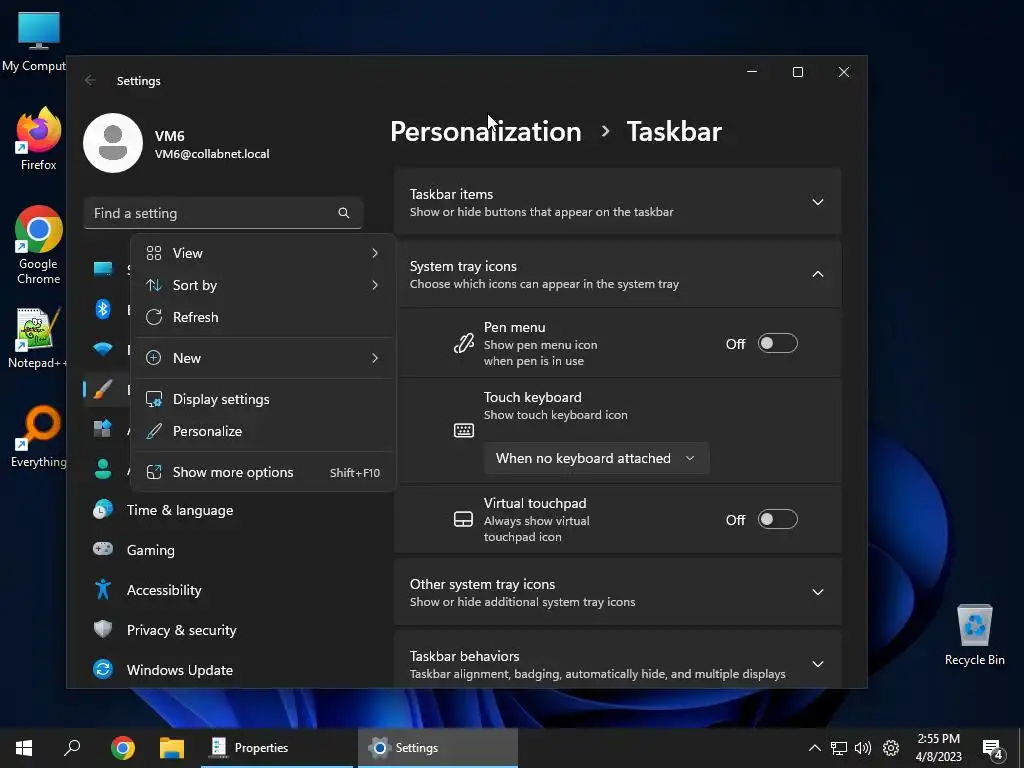This screenshot has height=768, width=1024.
Task: Click the Pen menu icon
Action: coord(464,344)
